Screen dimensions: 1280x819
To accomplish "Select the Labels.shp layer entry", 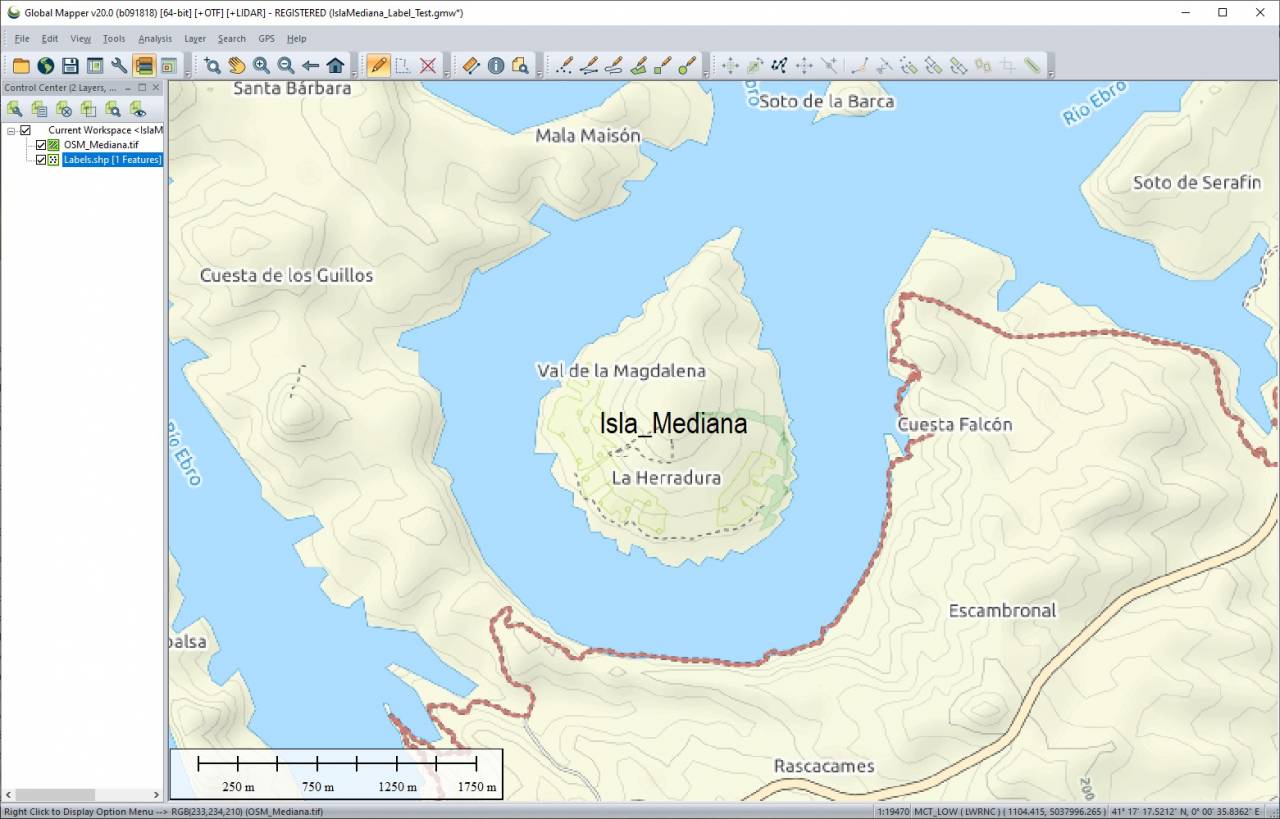I will [112, 160].
